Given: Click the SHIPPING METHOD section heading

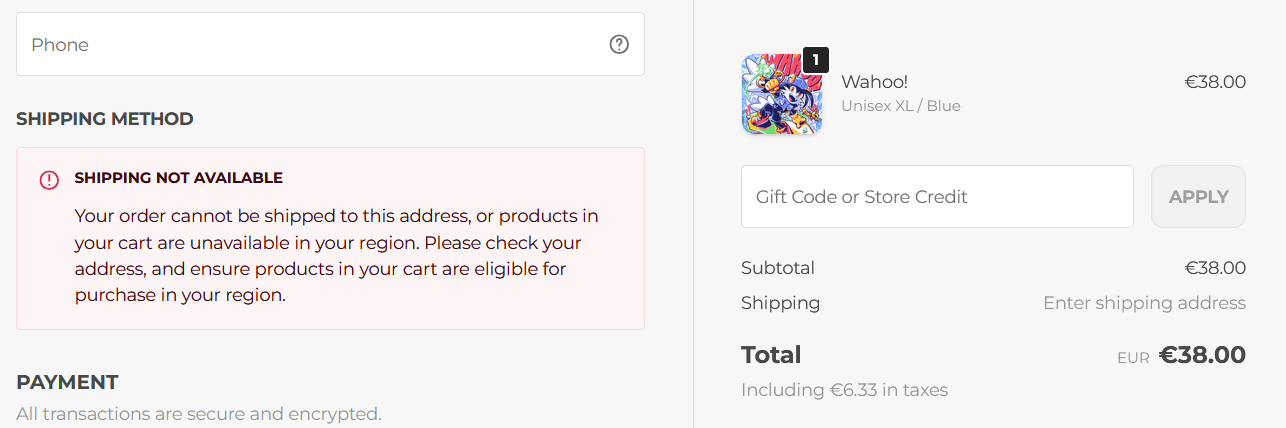Looking at the screenshot, I should (105, 119).
